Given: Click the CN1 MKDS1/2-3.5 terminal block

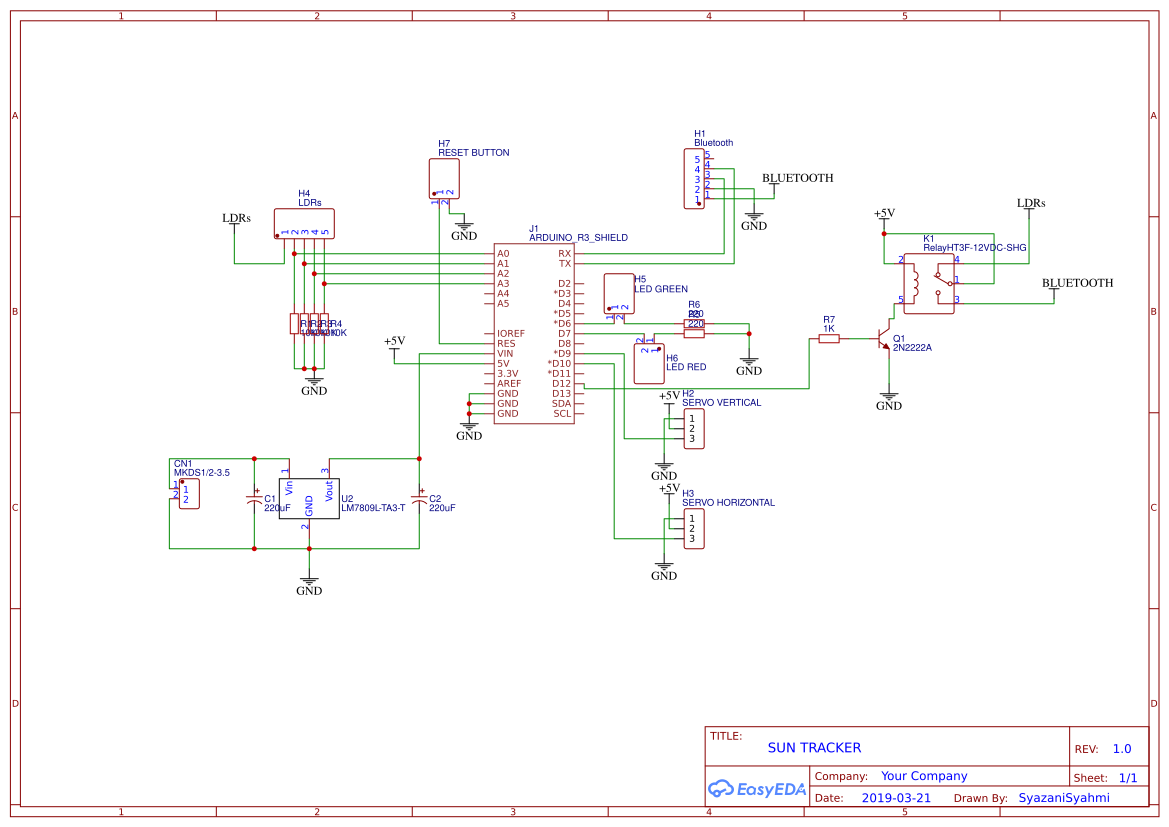Looking at the screenshot, I should coord(187,493).
